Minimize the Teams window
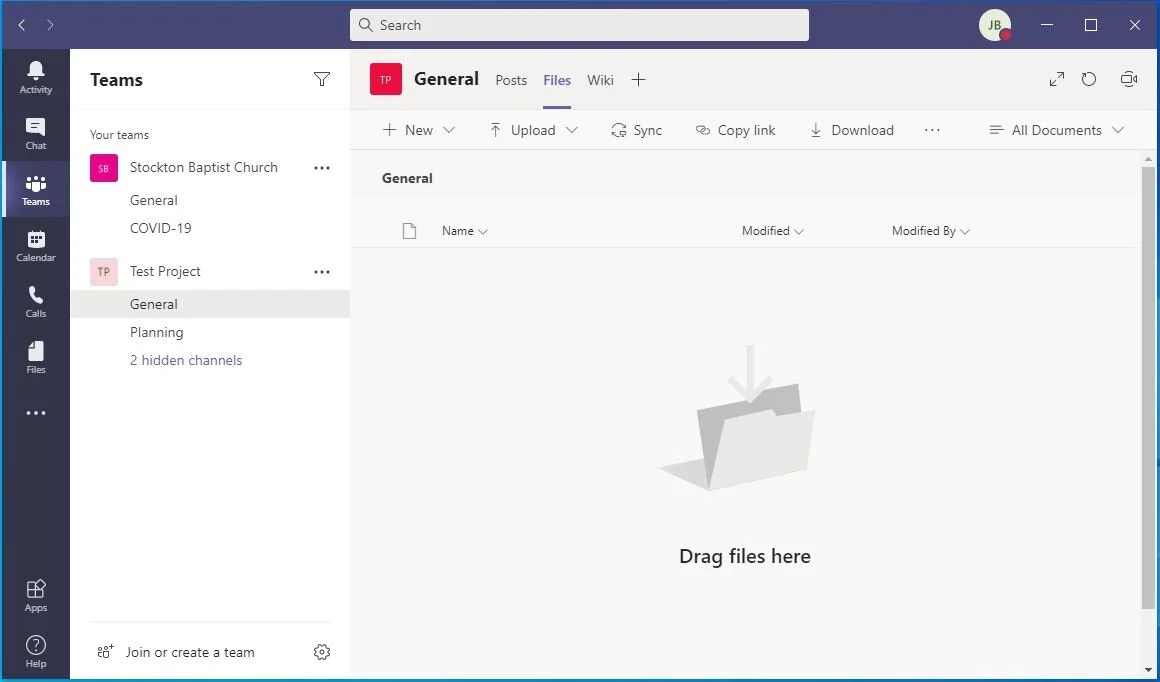1160x682 pixels. (x=1047, y=25)
